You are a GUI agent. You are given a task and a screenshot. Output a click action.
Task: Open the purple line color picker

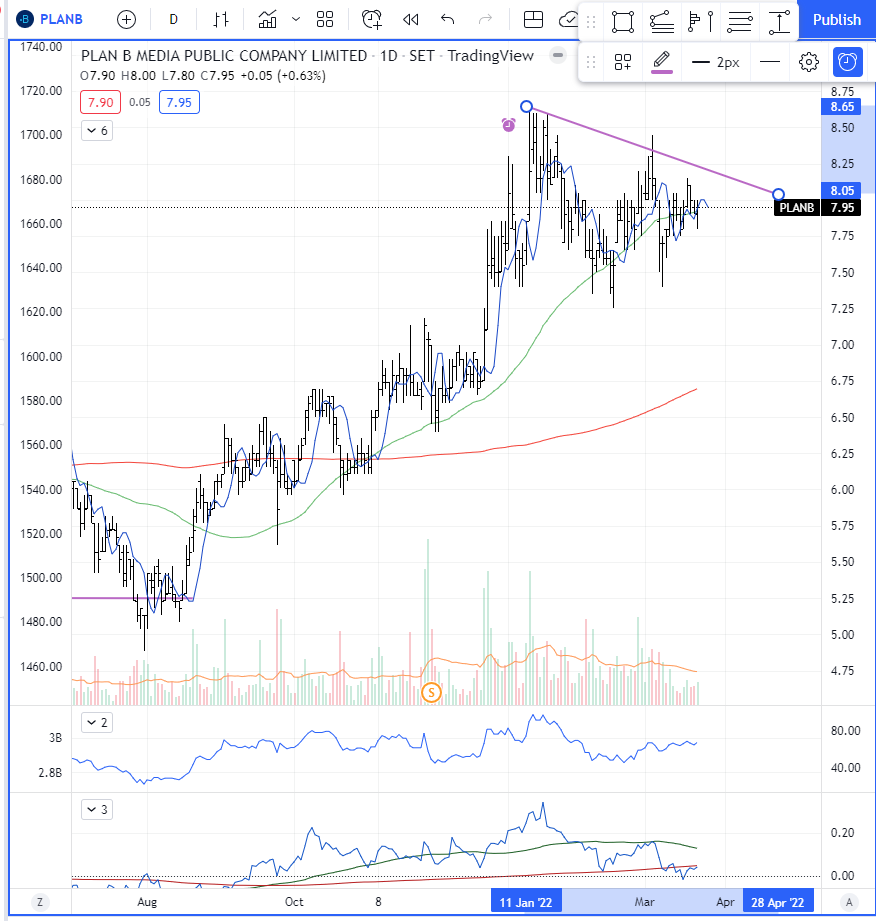(662, 62)
